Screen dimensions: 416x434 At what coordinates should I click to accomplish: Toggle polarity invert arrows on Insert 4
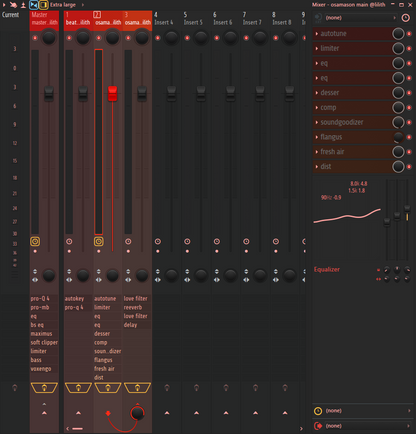158,271
